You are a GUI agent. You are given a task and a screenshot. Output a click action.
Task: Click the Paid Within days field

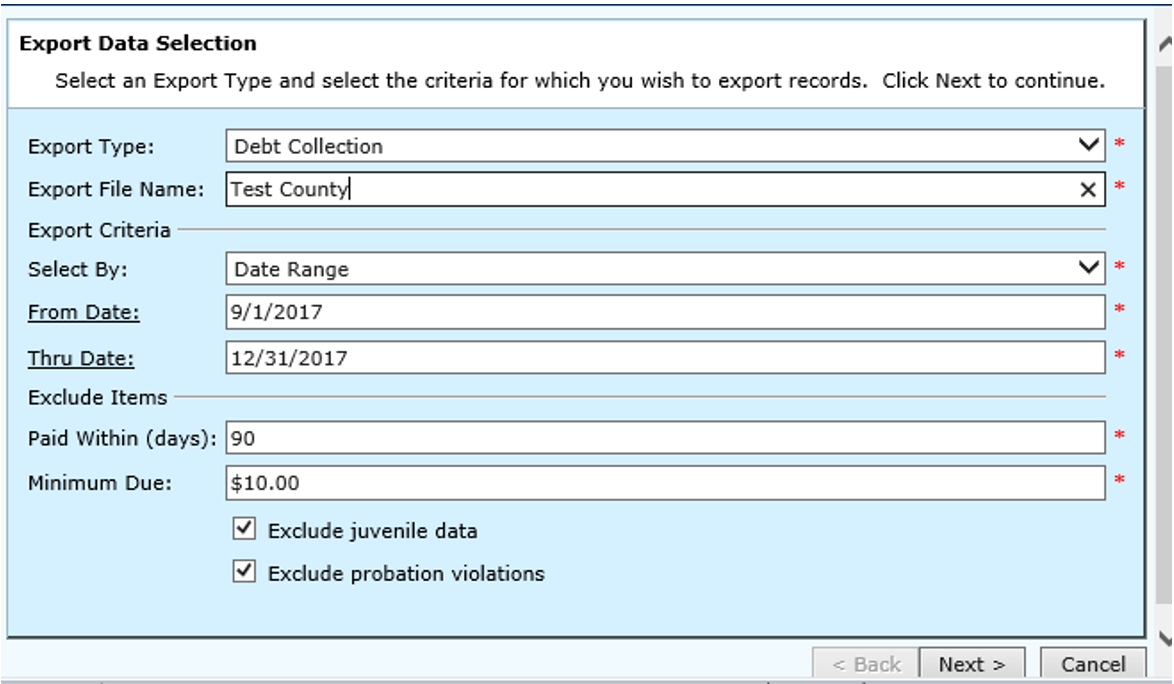tap(666, 438)
